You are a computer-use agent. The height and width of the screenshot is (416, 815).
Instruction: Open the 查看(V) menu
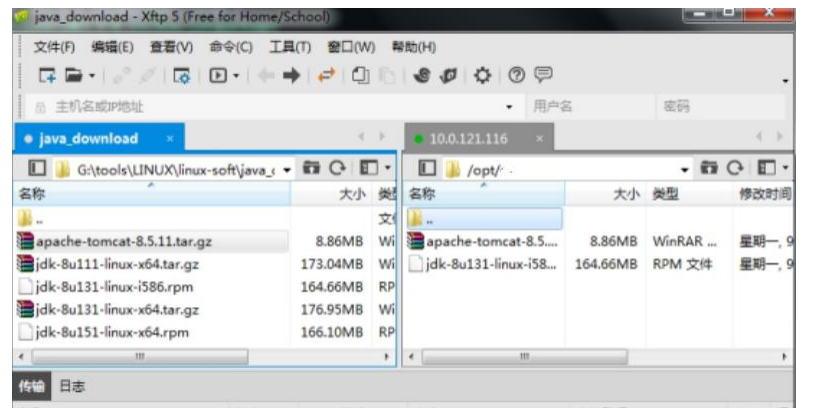[x=171, y=47]
